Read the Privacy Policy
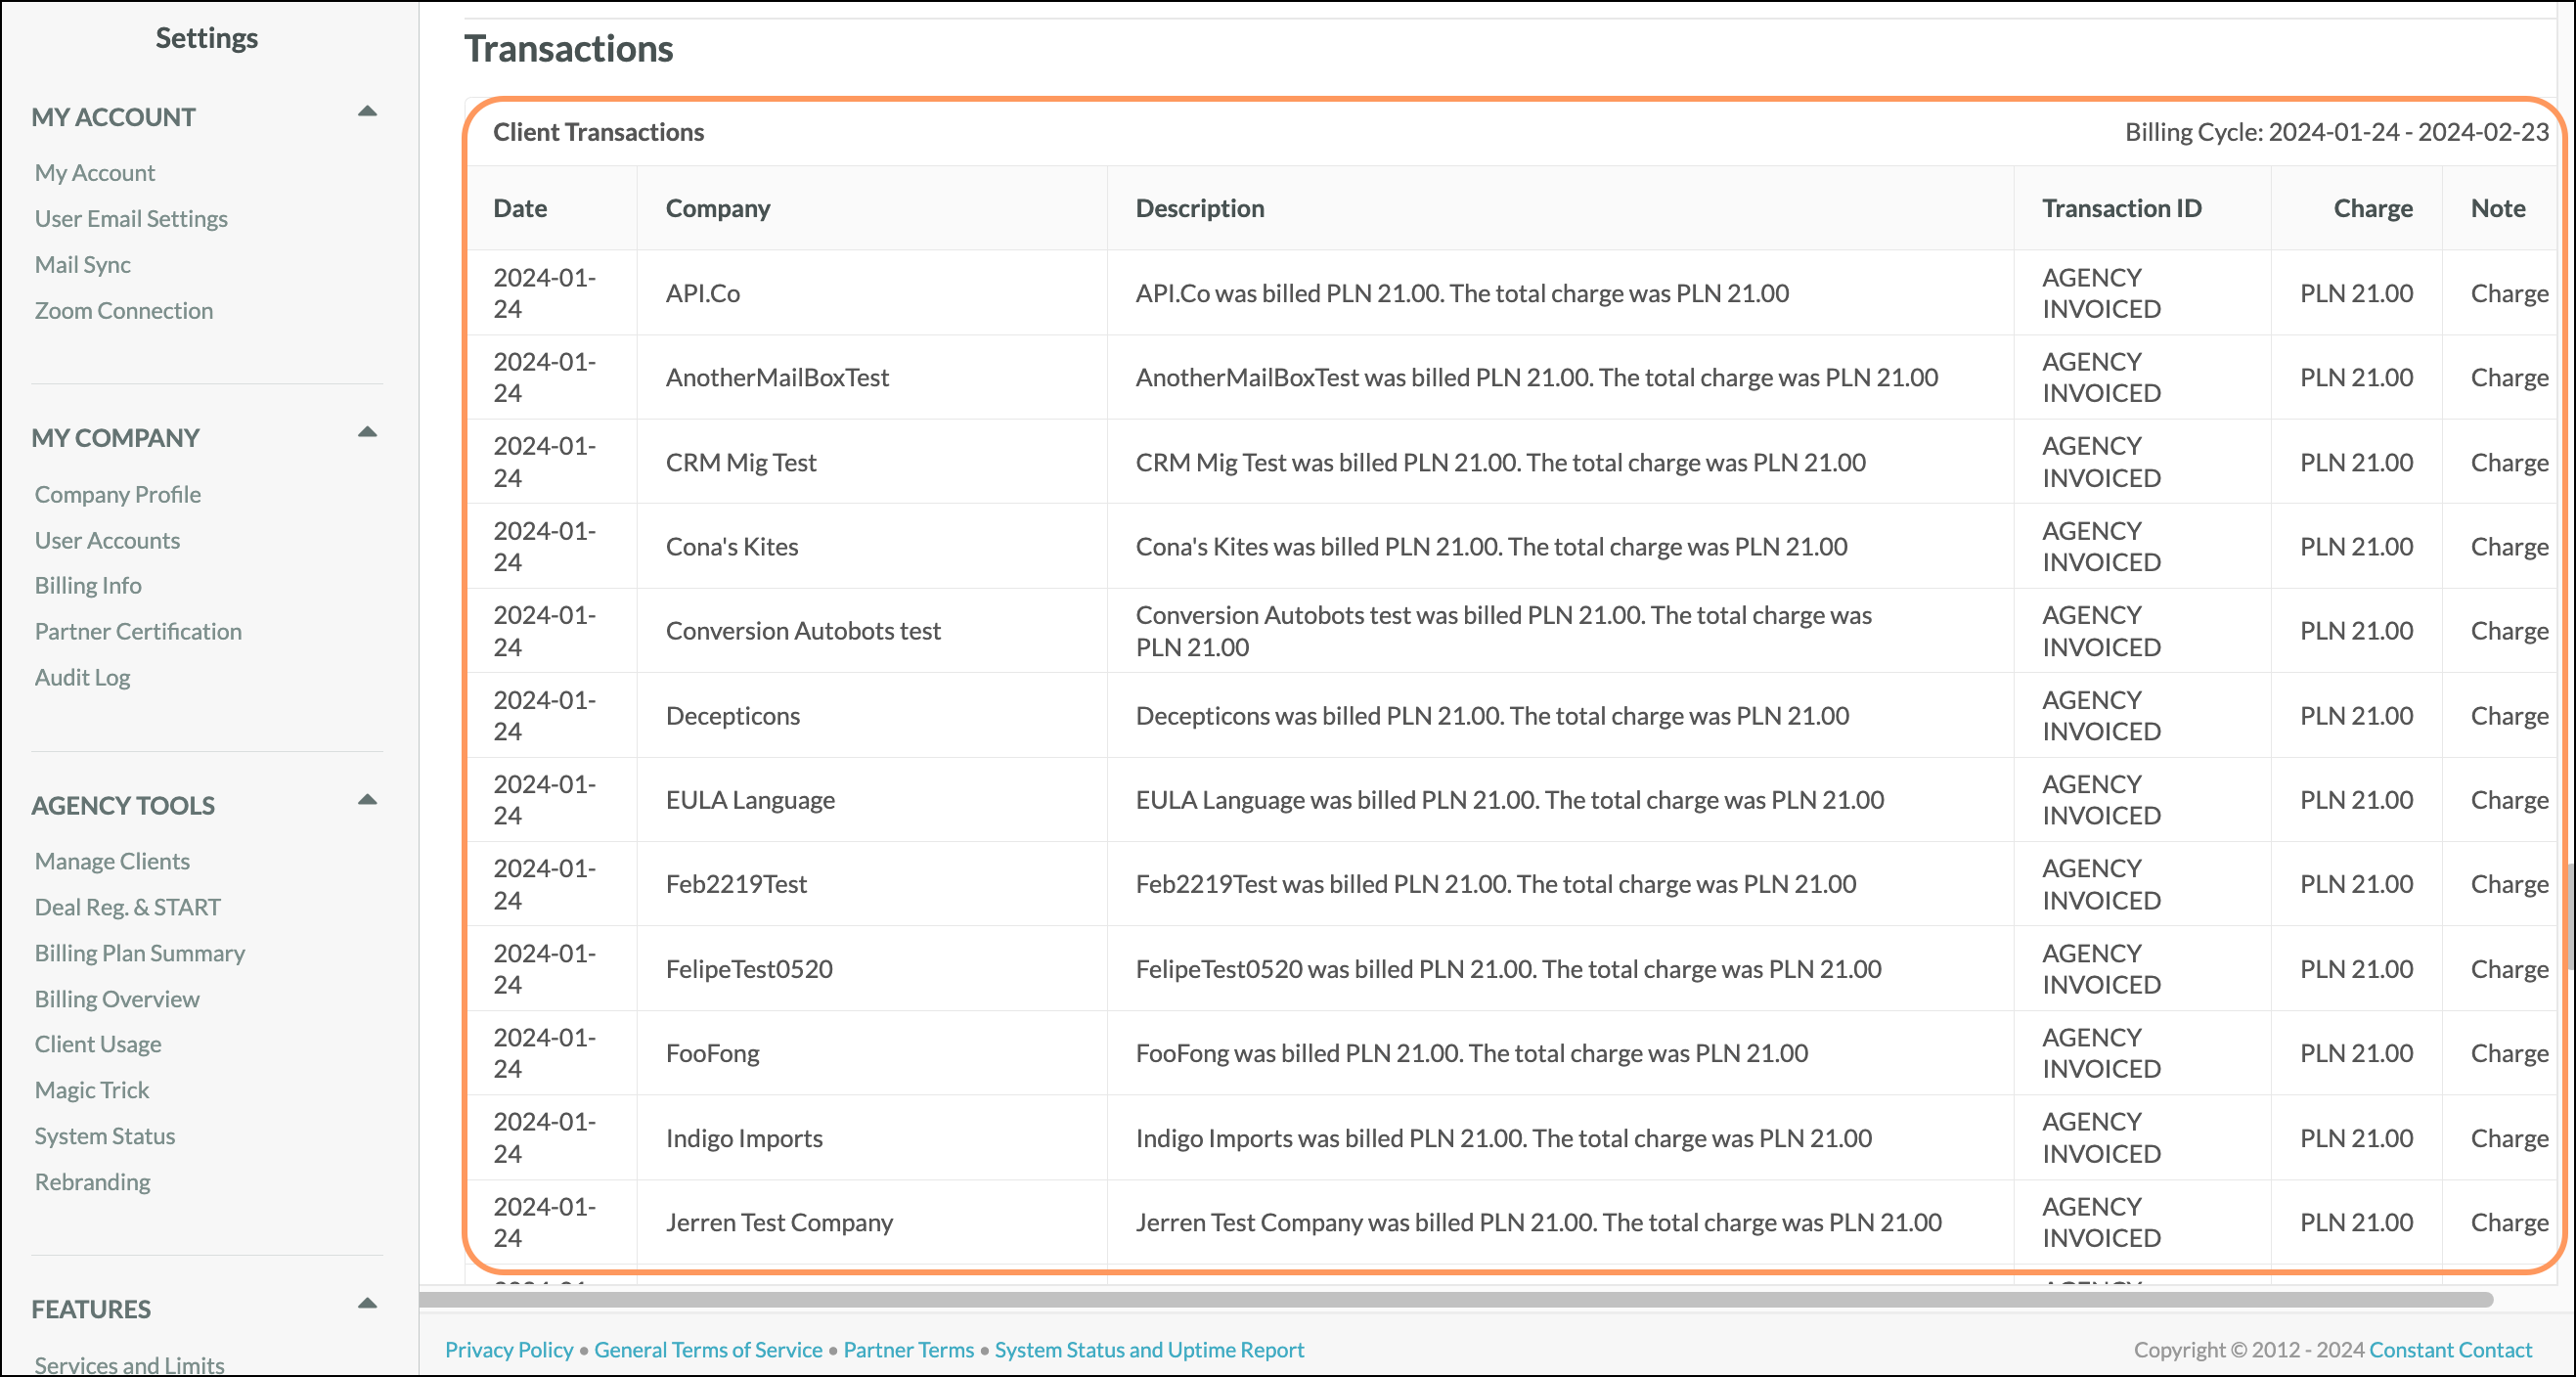This screenshot has height=1377, width=2576. pyautogui.click(x=508, y=1349)
